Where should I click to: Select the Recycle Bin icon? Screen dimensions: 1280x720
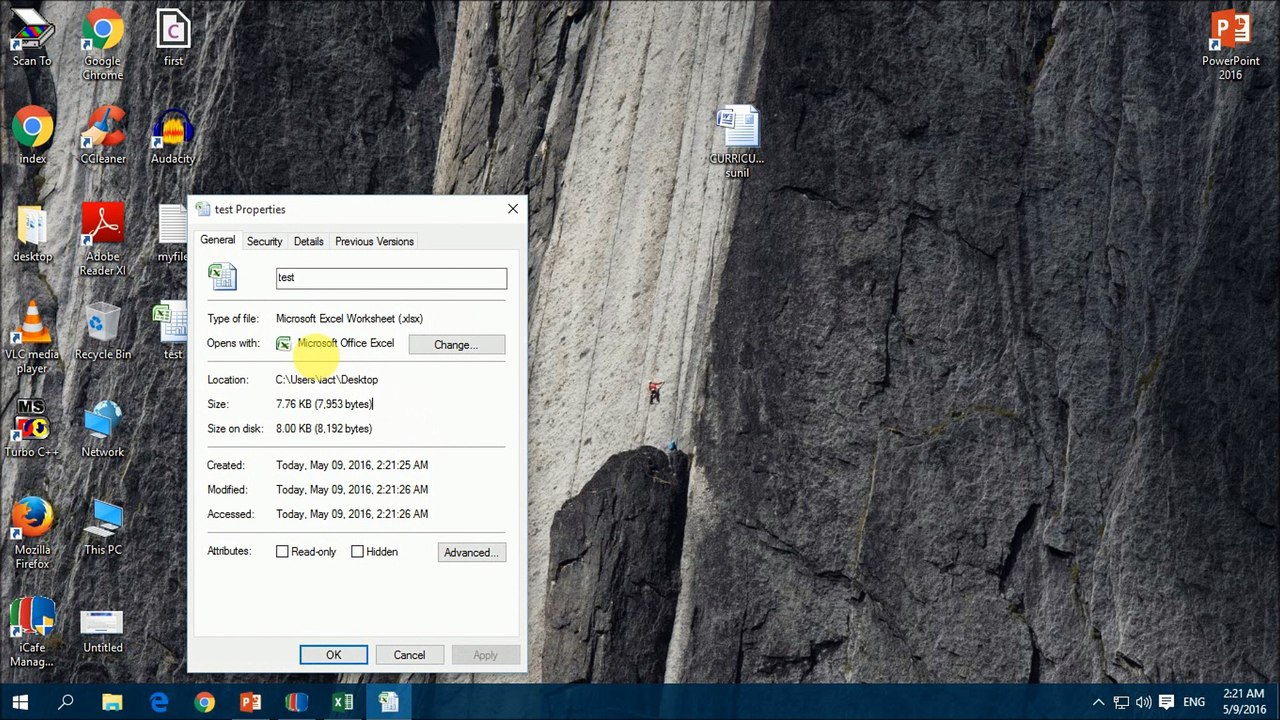pos(103,331)
